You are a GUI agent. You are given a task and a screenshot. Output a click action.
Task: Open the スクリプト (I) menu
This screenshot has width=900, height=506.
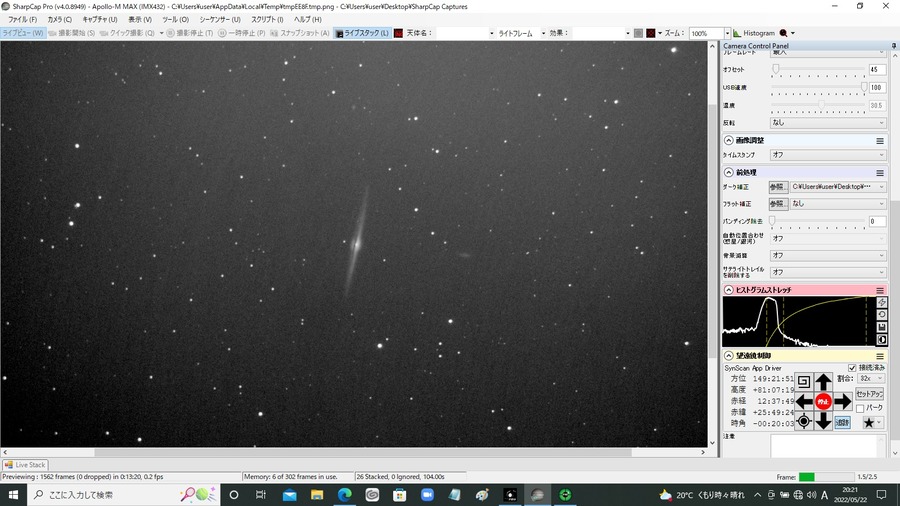[x=267, y=20]
